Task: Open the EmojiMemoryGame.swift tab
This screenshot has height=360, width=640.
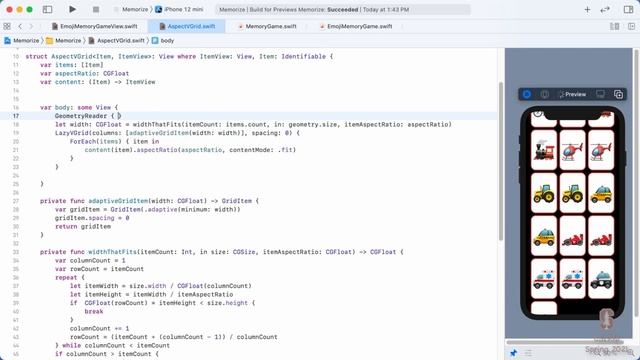Action: [356, 26]
